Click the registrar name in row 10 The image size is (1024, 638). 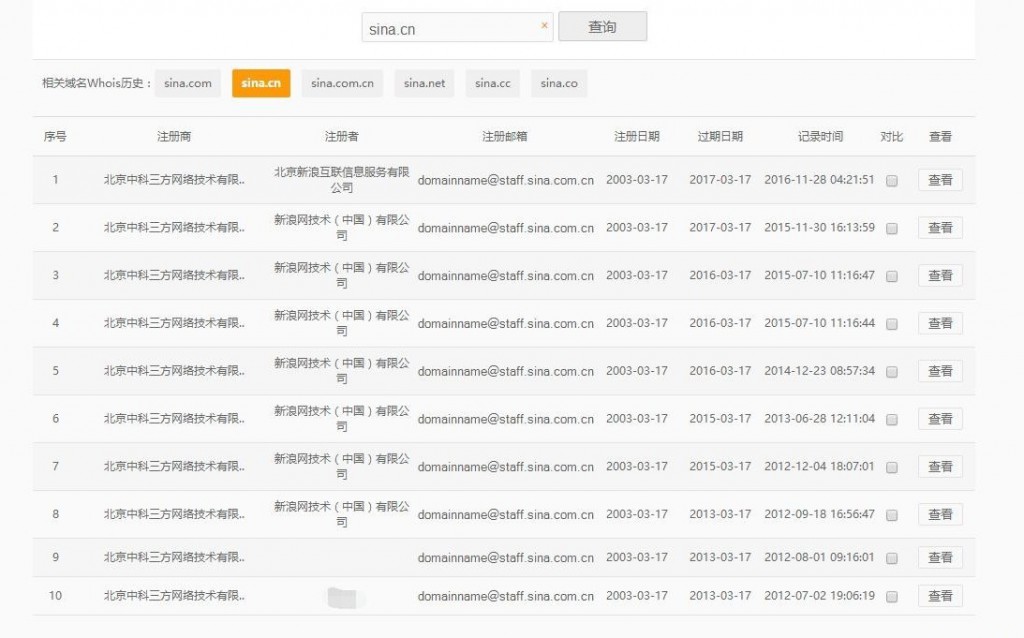(174, 596)
